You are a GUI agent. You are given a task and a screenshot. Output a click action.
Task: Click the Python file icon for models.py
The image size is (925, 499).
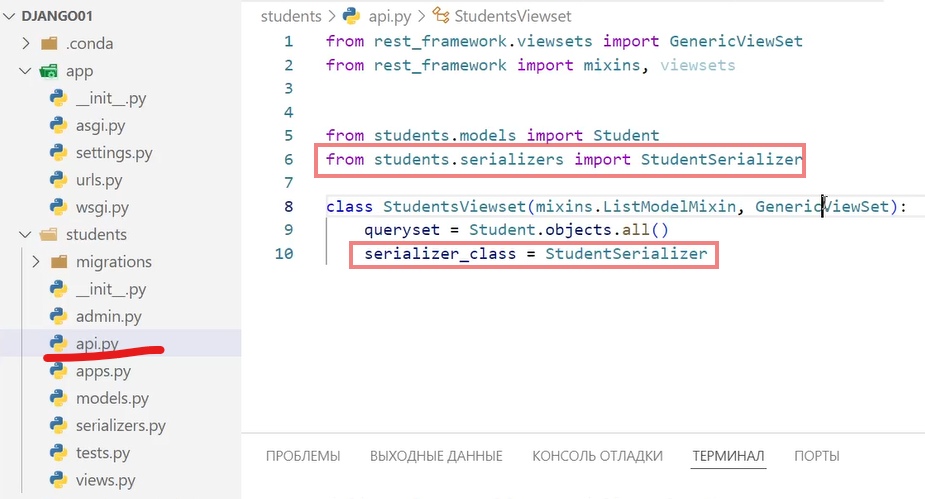(x=58, y=398)
